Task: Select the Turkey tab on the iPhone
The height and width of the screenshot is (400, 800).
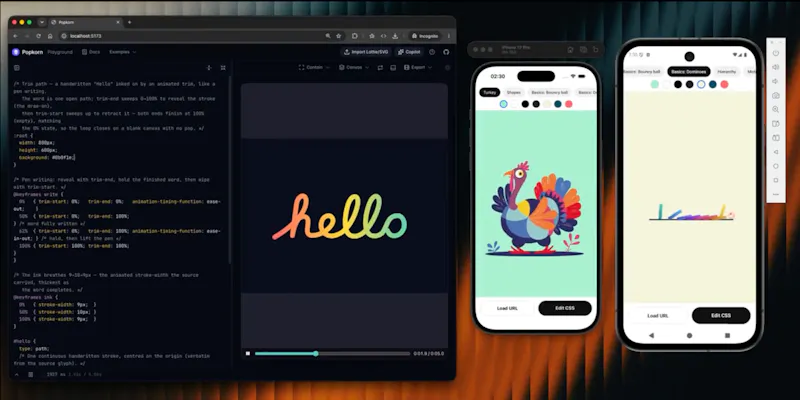Action: (489, 92)
